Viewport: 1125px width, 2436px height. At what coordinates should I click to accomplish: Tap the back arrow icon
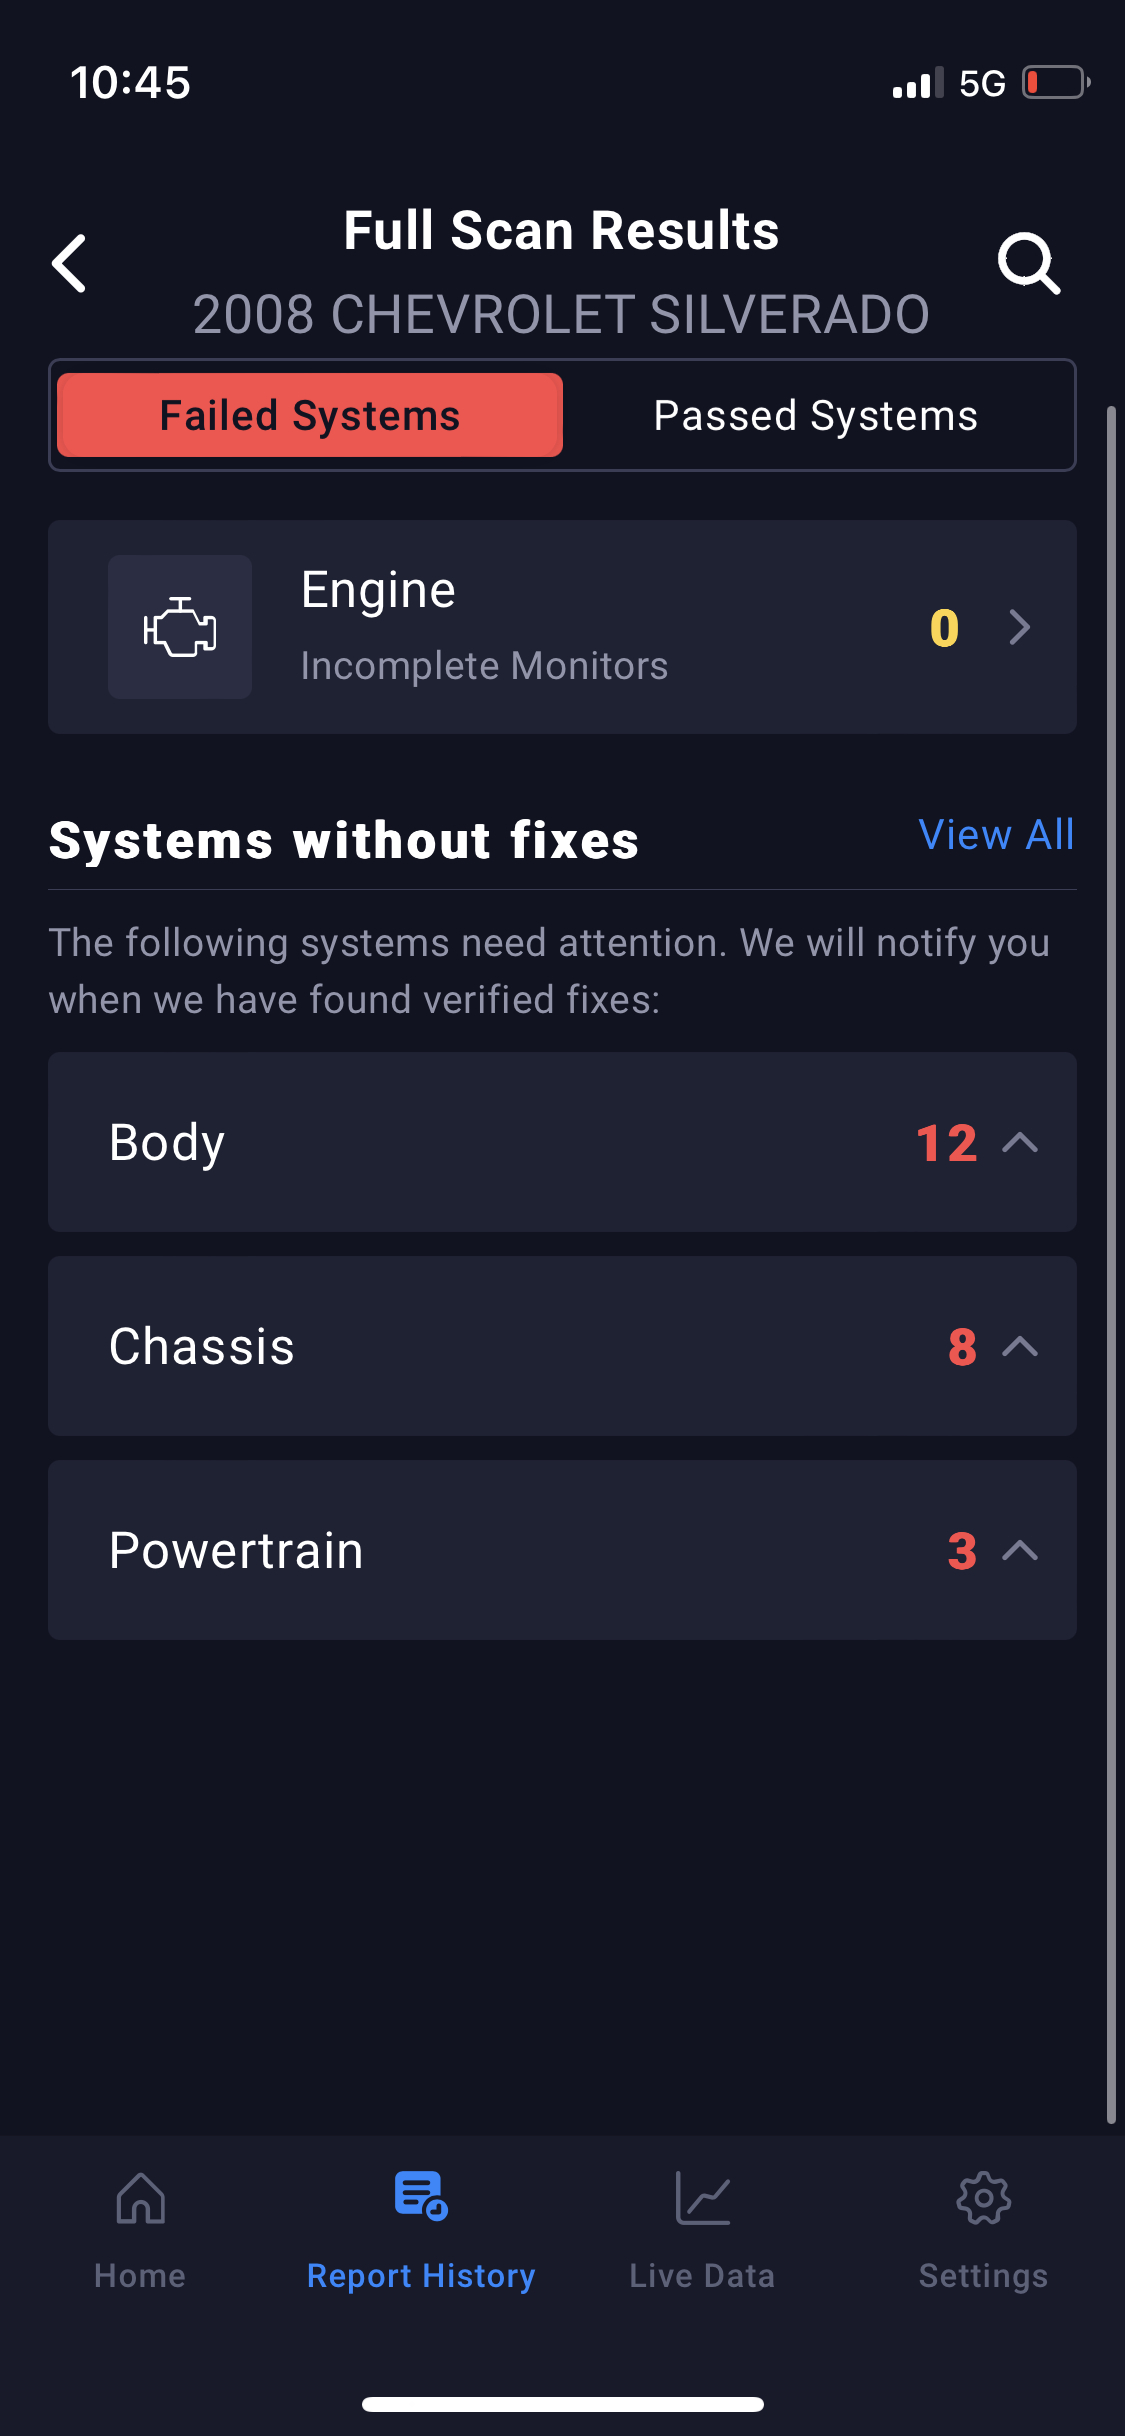(70, 264)
